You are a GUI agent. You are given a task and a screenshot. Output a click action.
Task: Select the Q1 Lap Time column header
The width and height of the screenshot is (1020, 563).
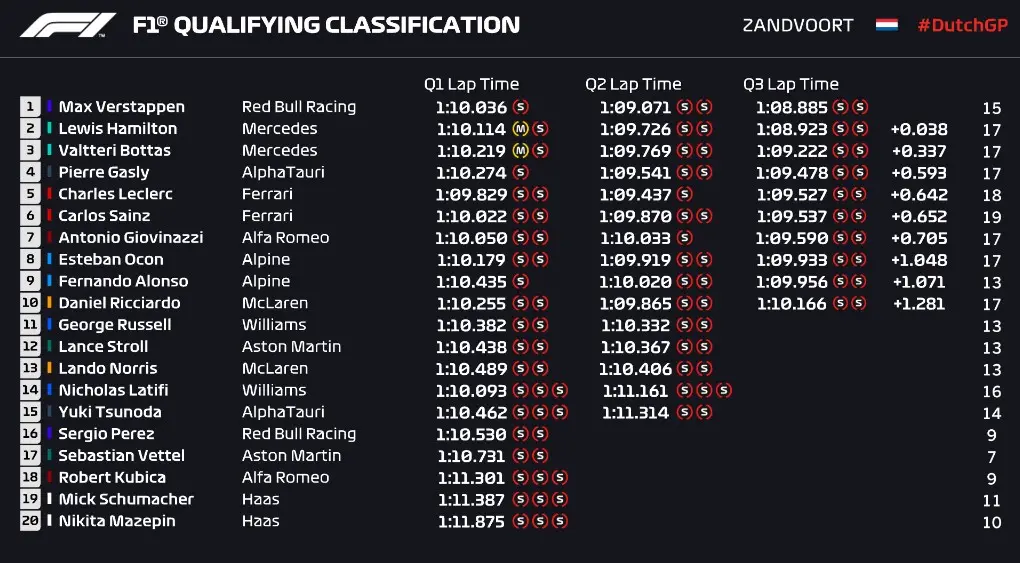(x=471, y=85)
